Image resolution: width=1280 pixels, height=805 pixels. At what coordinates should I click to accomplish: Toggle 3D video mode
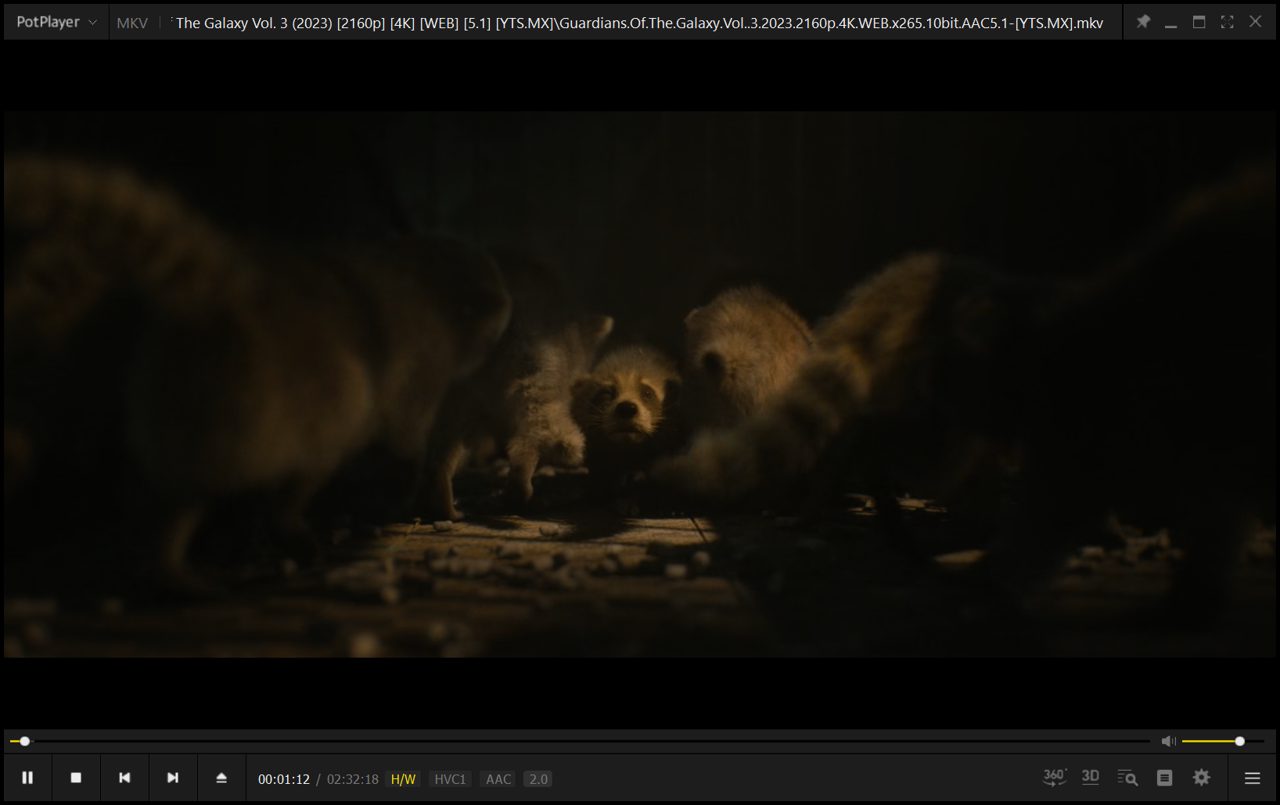coord(1091,777)
